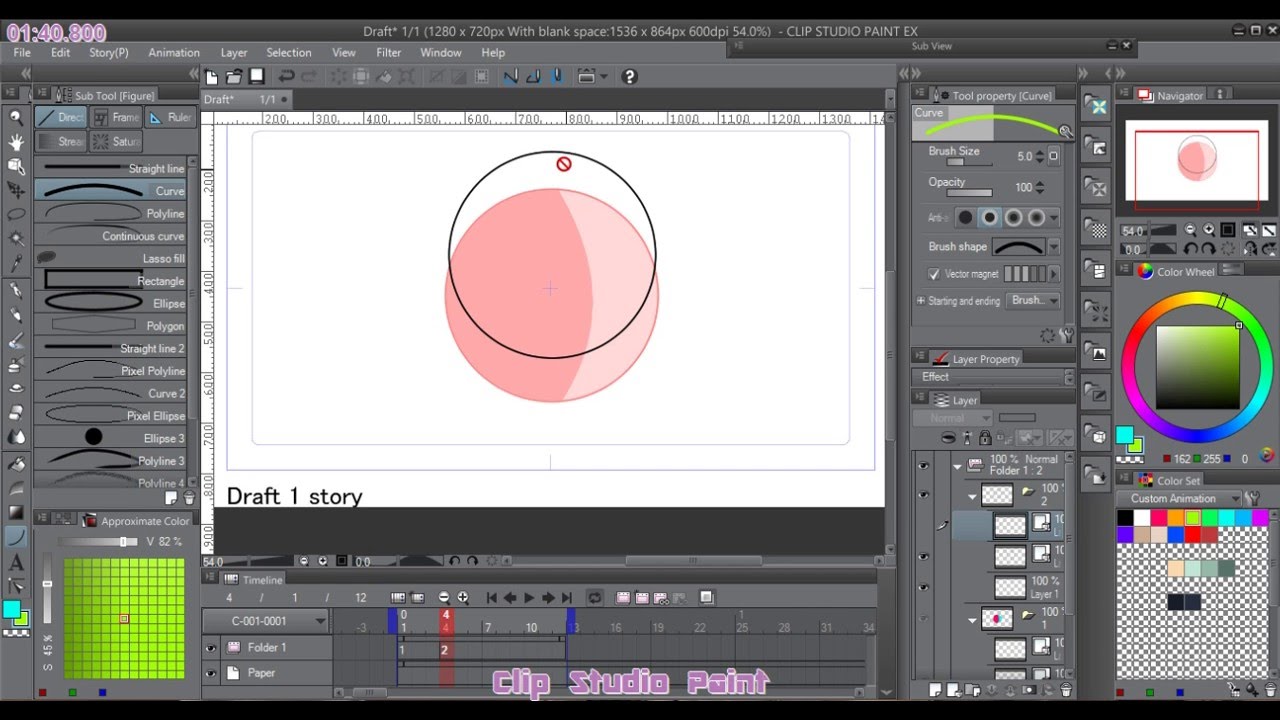Open the Animation menu
This screenshot has height=720, width=1280.
coord(174,53)
